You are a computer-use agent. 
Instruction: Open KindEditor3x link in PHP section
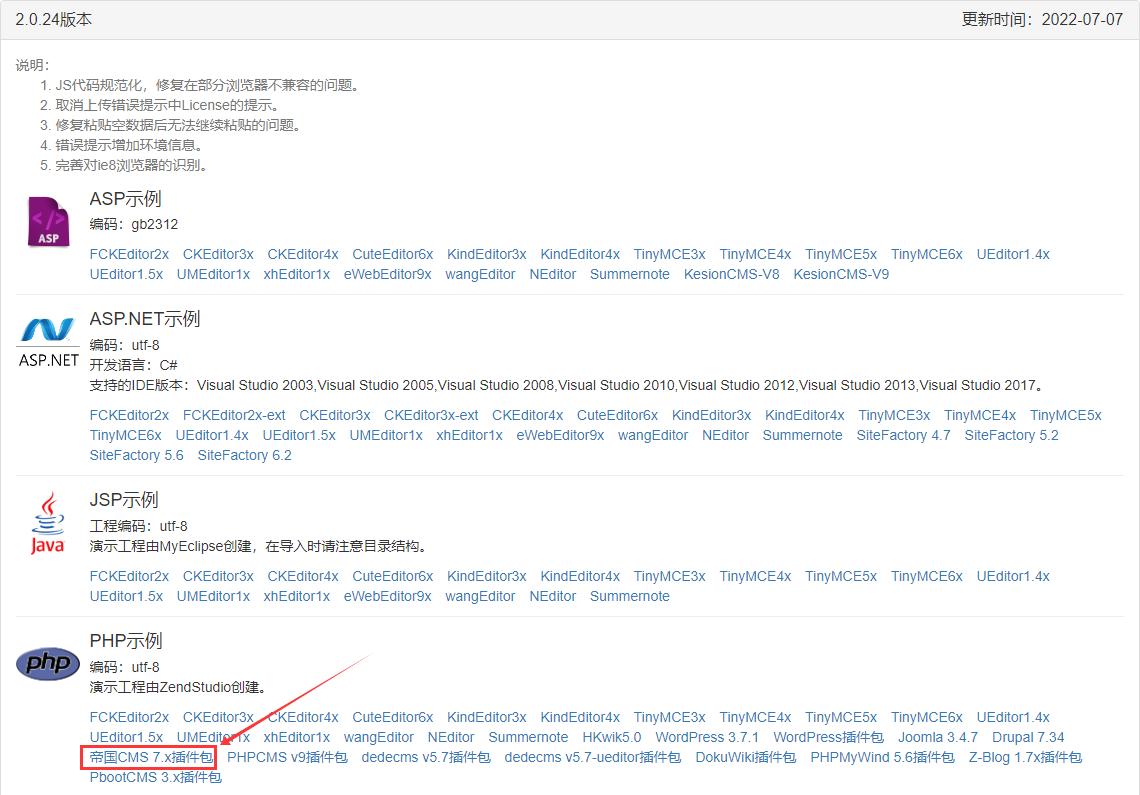(486, 717)
